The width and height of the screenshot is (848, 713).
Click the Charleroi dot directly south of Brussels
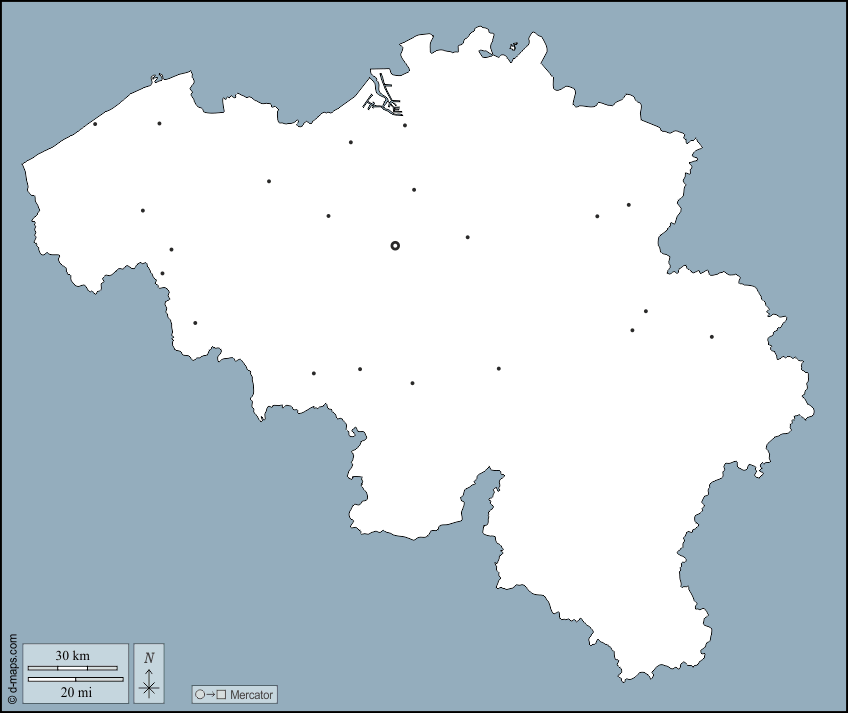412,383
